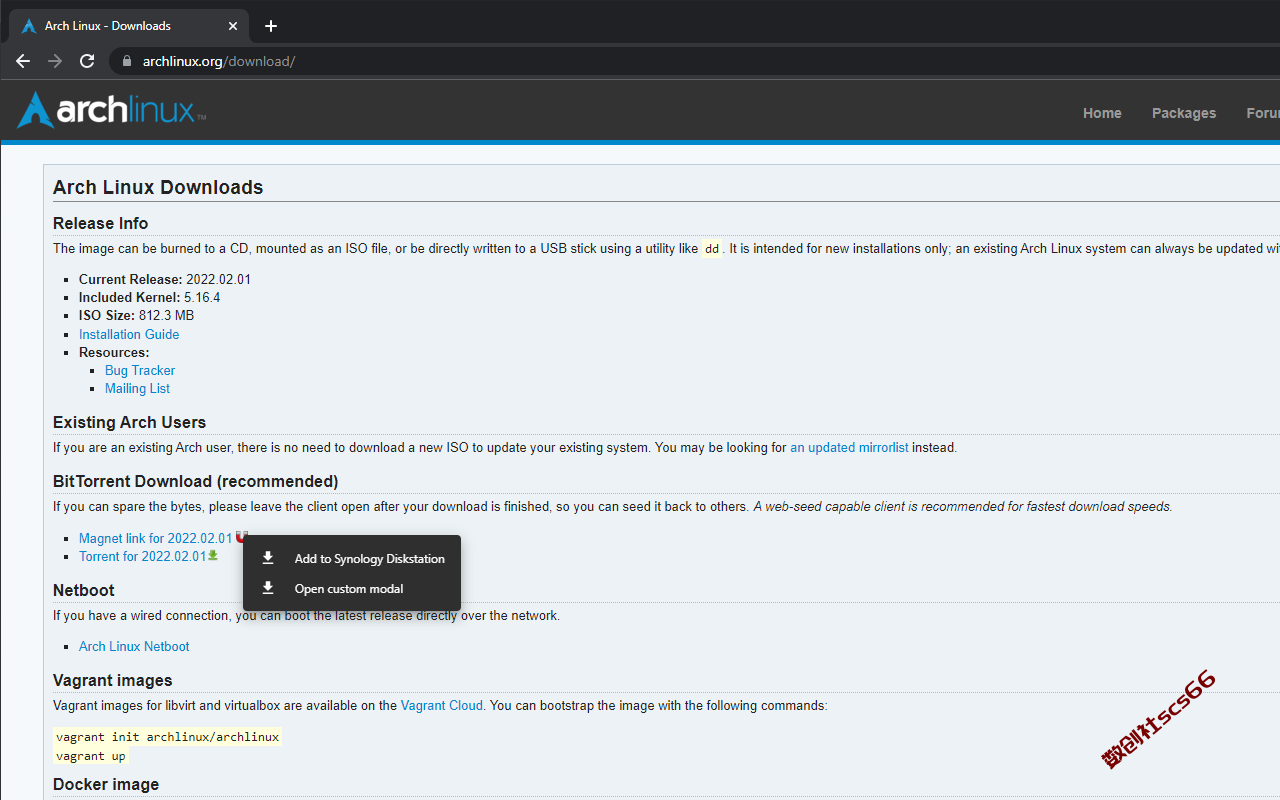The width and height of the screenshot is (1280, 800).
Task: Select the Arch Linux - Downloads tab
Action: 130,26
